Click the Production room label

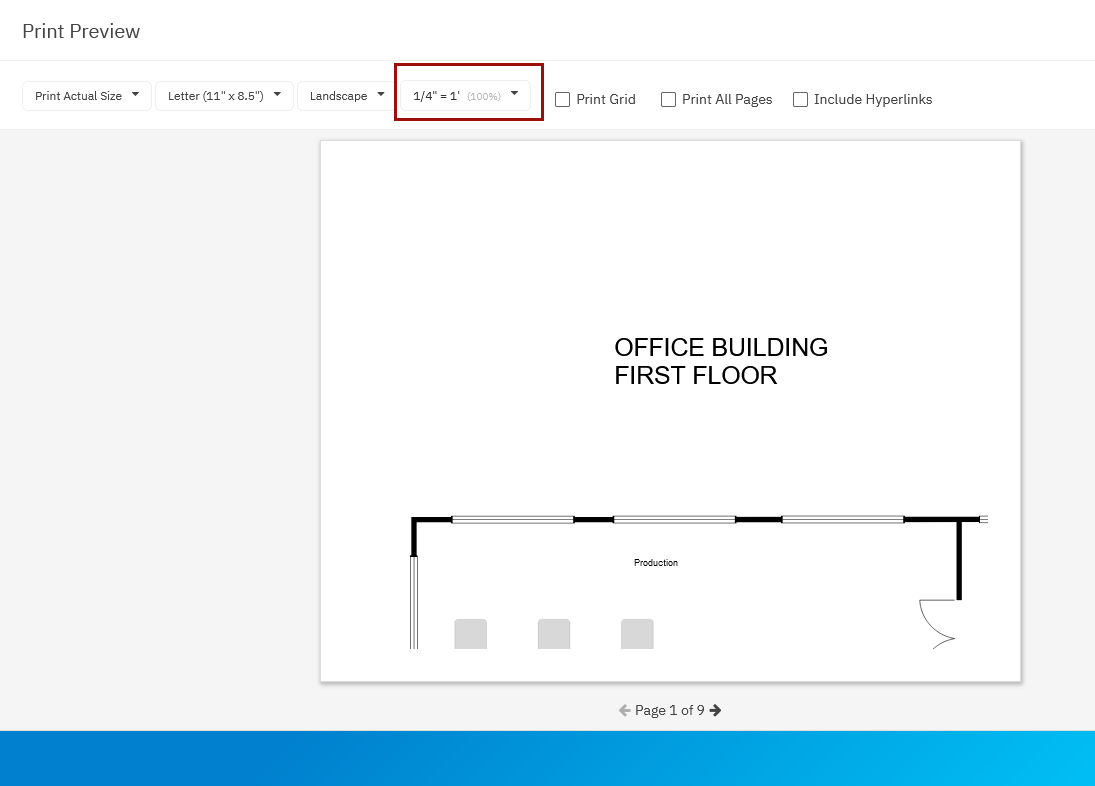(x=656, y=563)
